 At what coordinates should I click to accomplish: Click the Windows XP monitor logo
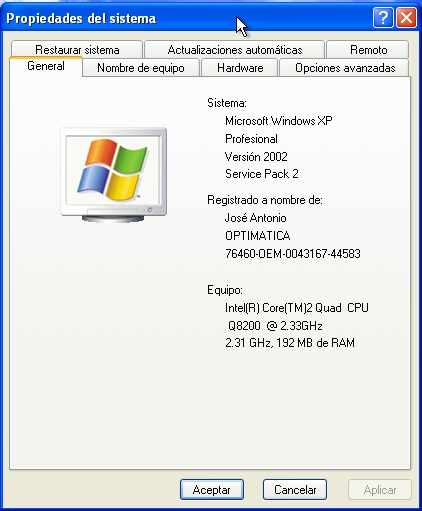tap(114, 175)
